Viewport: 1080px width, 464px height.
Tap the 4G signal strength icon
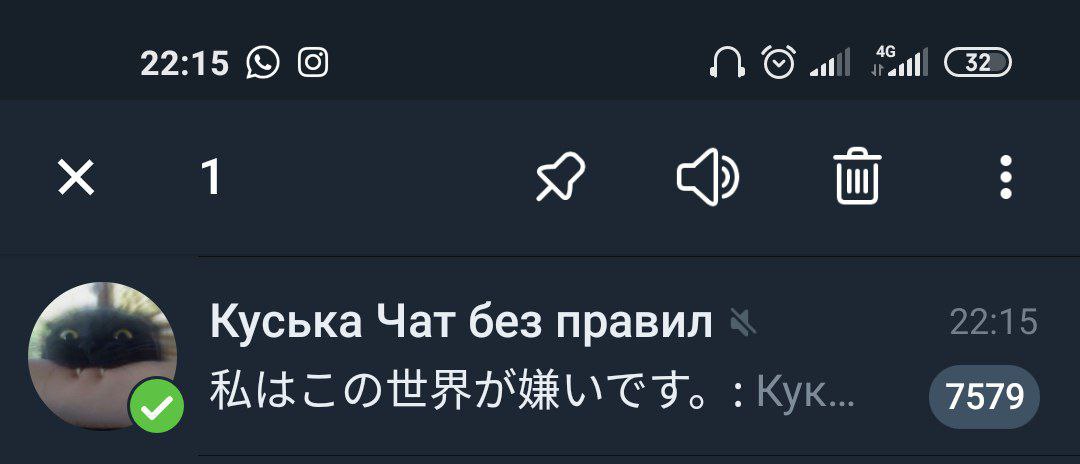click(899, 61)
